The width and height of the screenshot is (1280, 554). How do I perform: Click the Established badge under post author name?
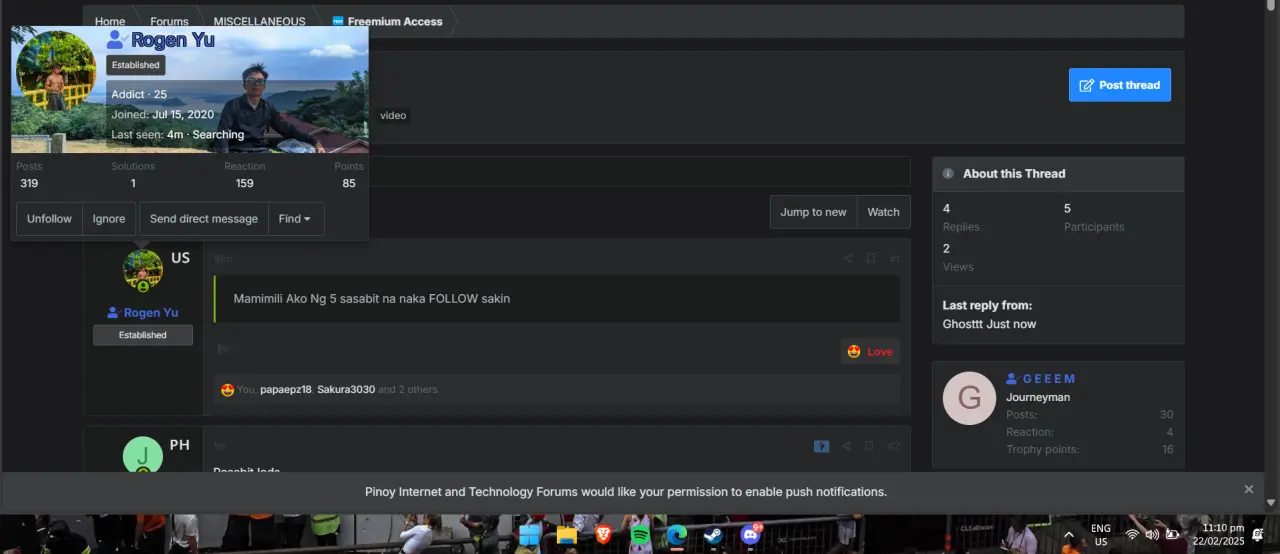click(143, 335)
